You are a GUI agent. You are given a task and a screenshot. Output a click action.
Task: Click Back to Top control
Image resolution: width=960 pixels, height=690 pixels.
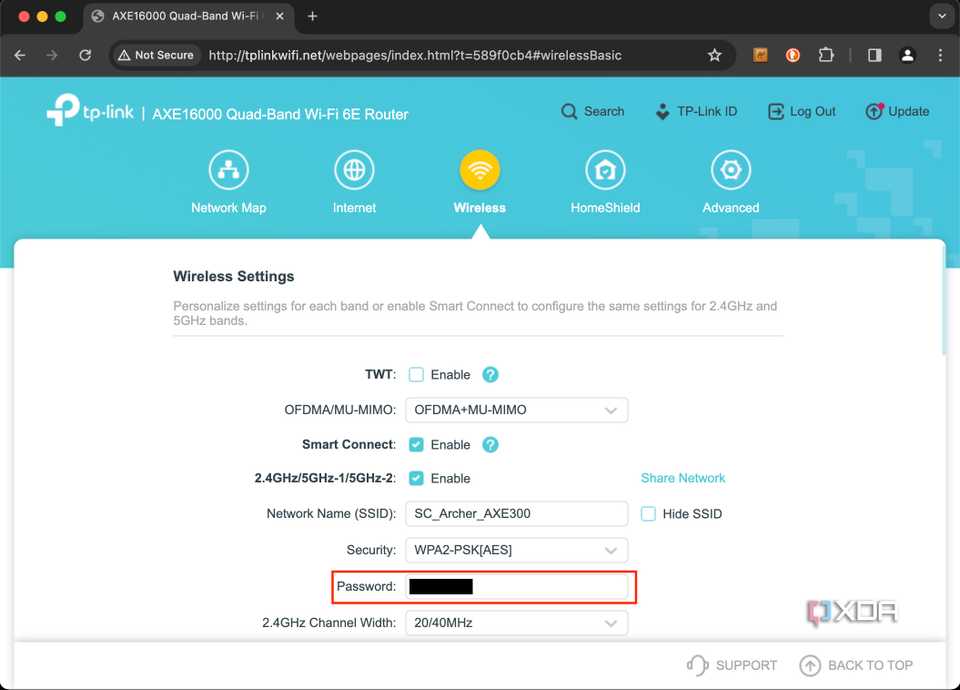[x=856, y=665]
